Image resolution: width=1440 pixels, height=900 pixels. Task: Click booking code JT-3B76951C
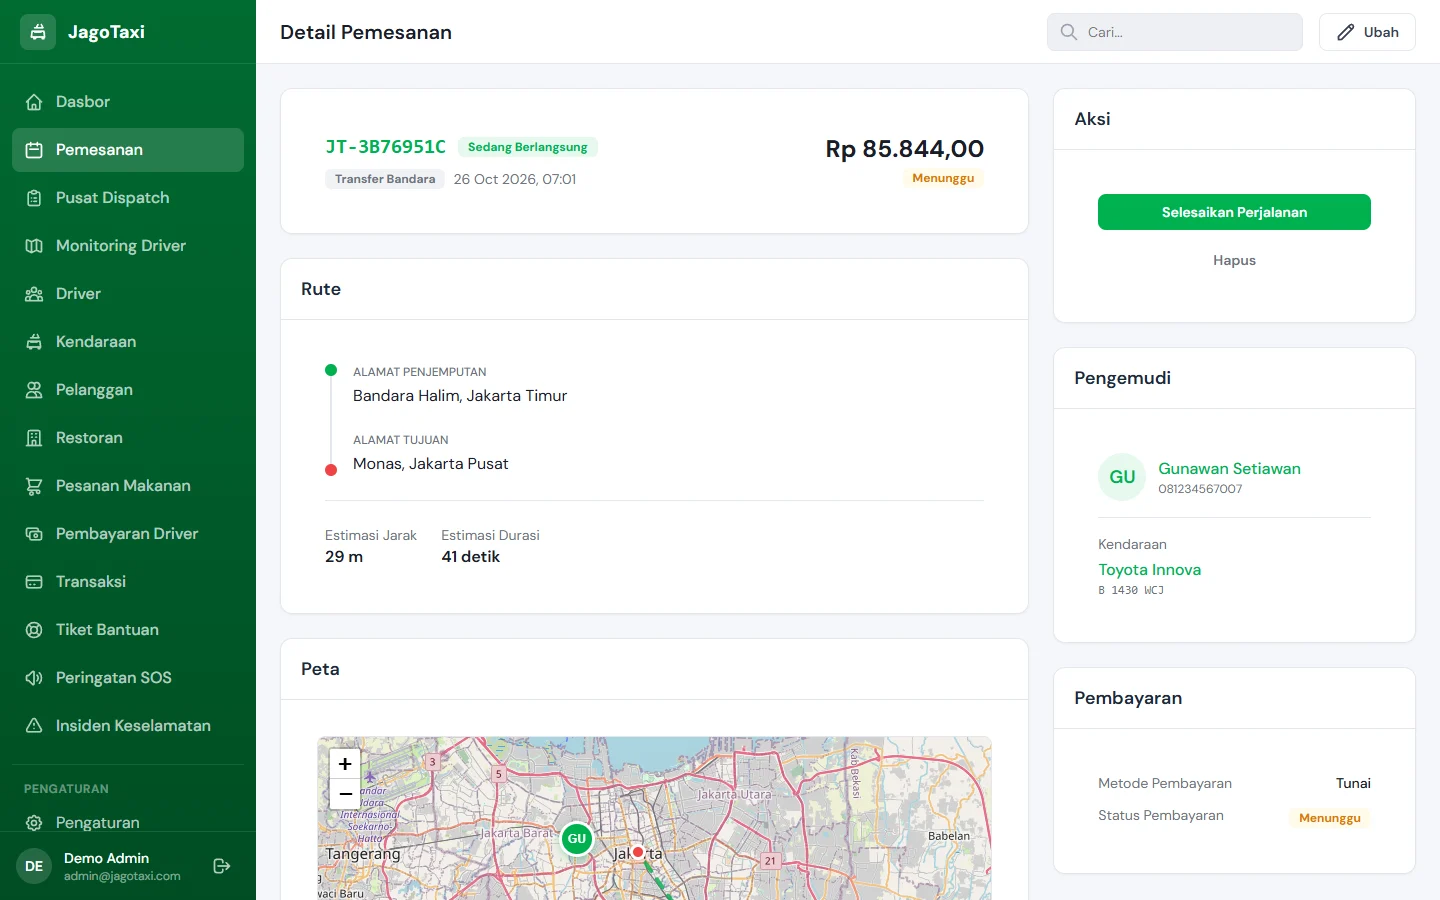(385, 147)
